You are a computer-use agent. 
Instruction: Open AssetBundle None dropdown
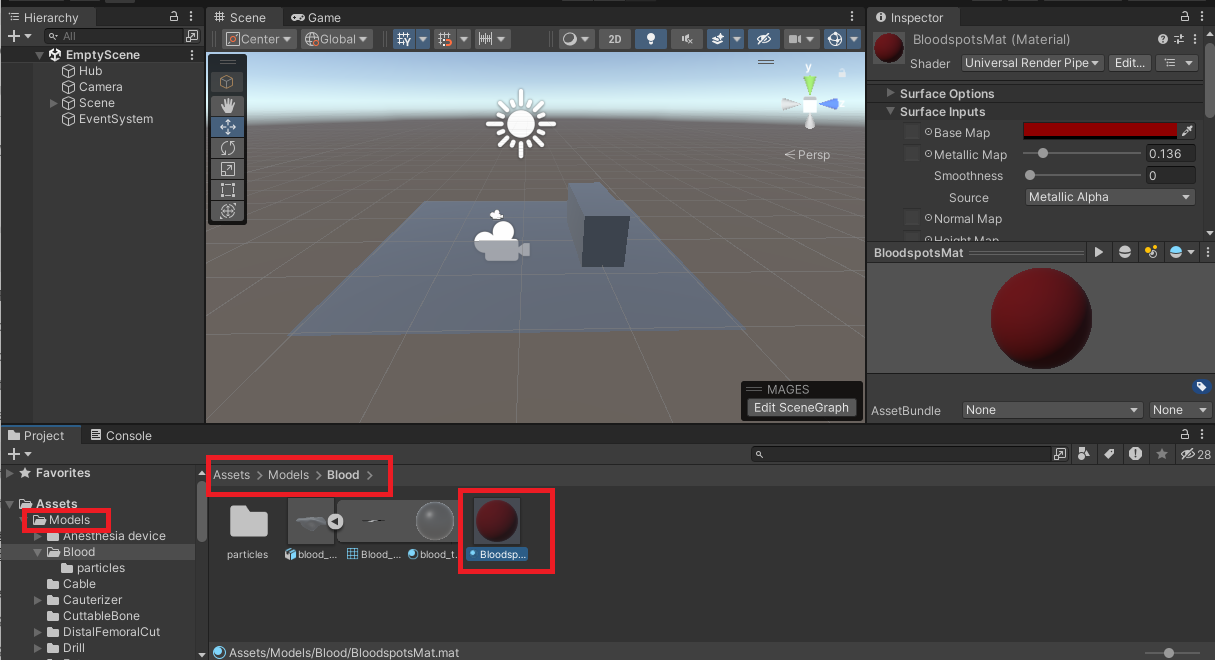(x=1052, y=410)
